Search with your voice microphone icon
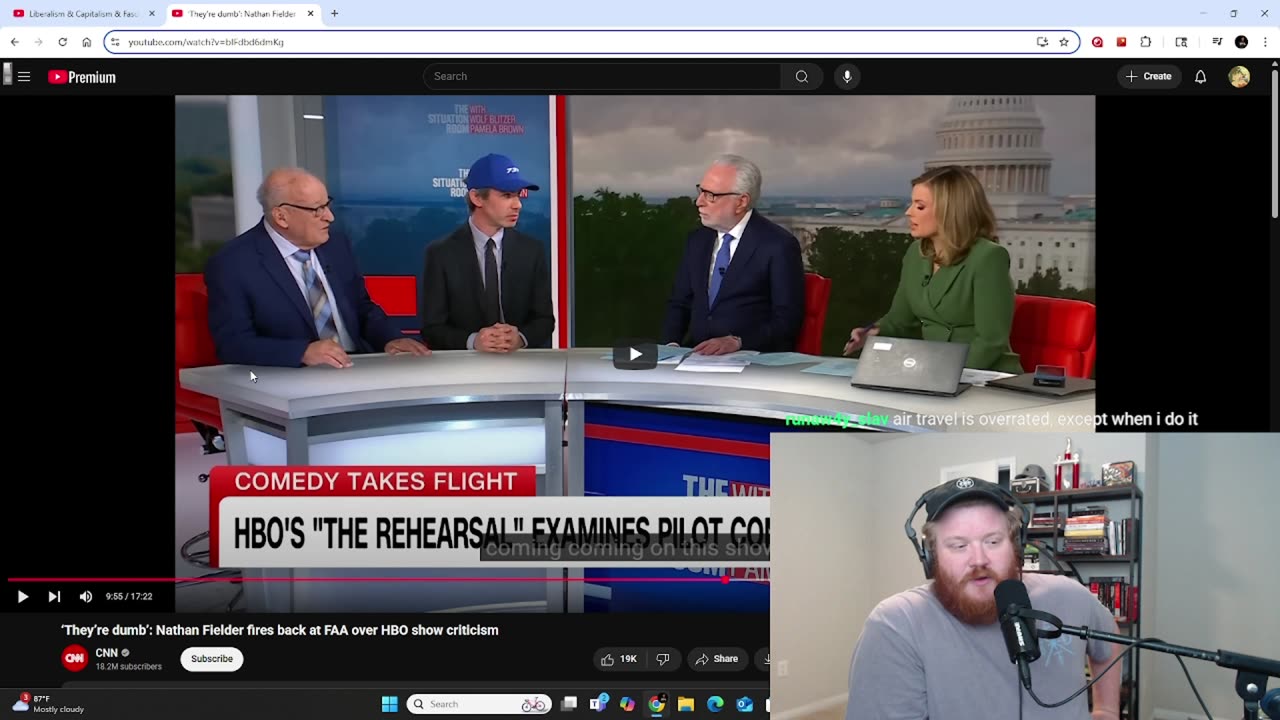 pyautogui.click(x=847, y=76)
